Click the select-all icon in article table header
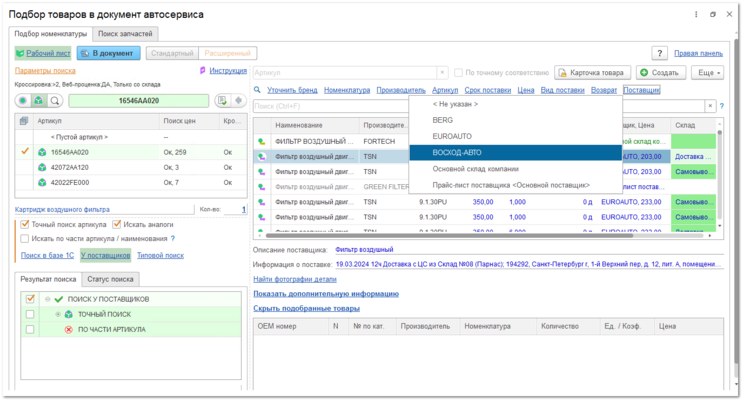 24,121
